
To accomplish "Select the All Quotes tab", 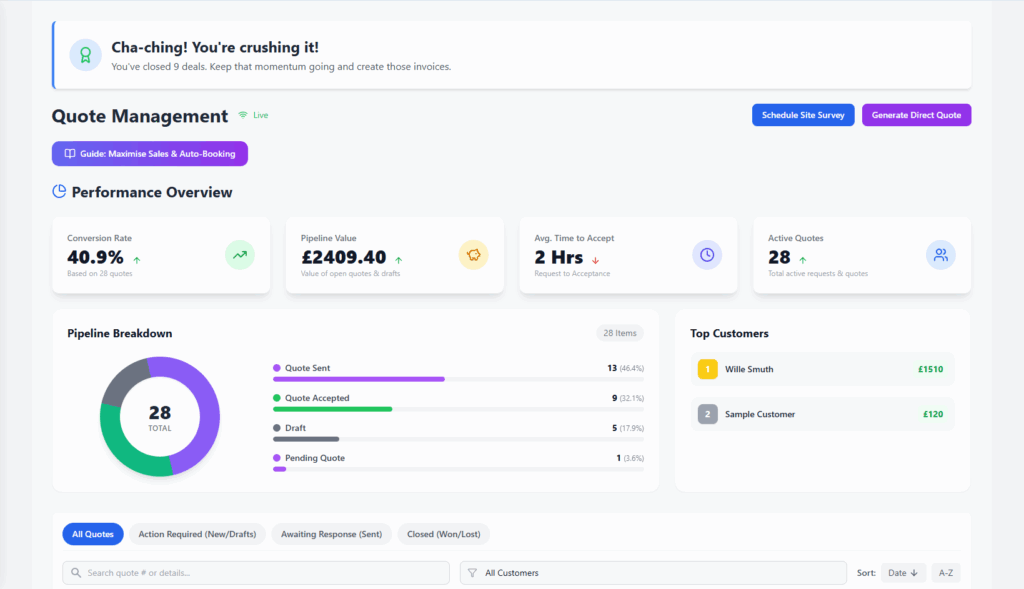I will 92,534.
